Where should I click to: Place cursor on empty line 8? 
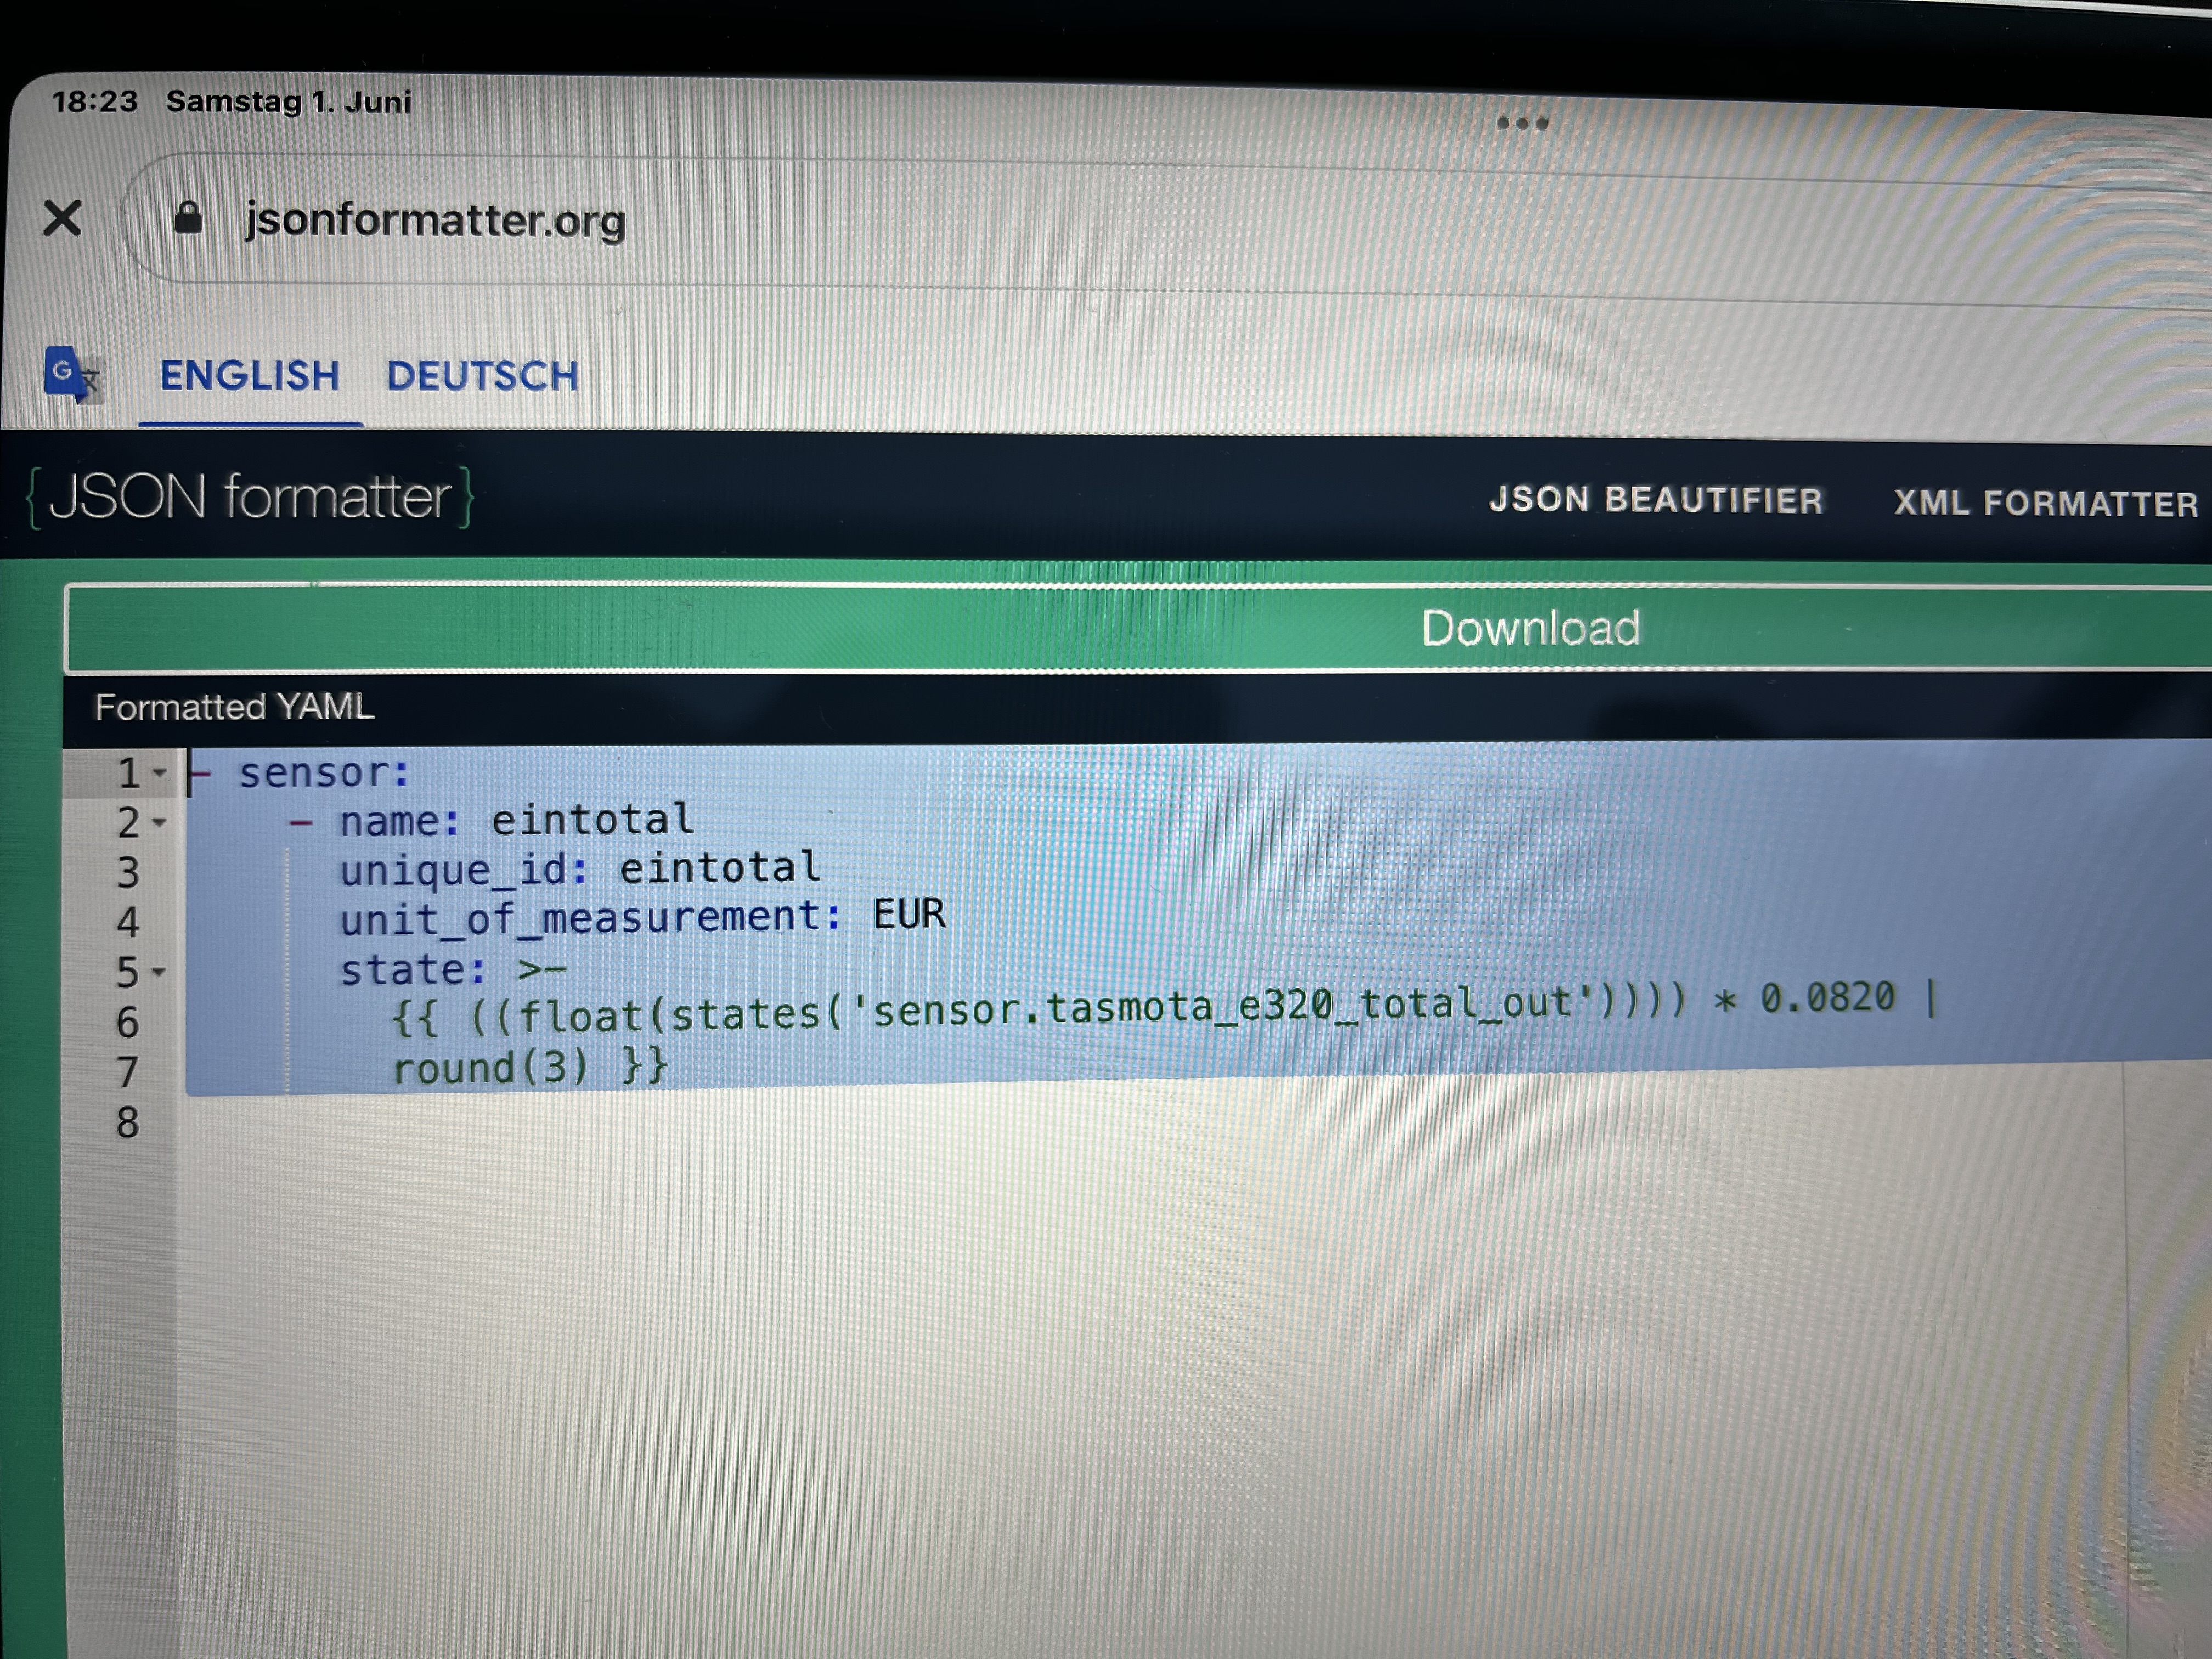point(1150,1121)
